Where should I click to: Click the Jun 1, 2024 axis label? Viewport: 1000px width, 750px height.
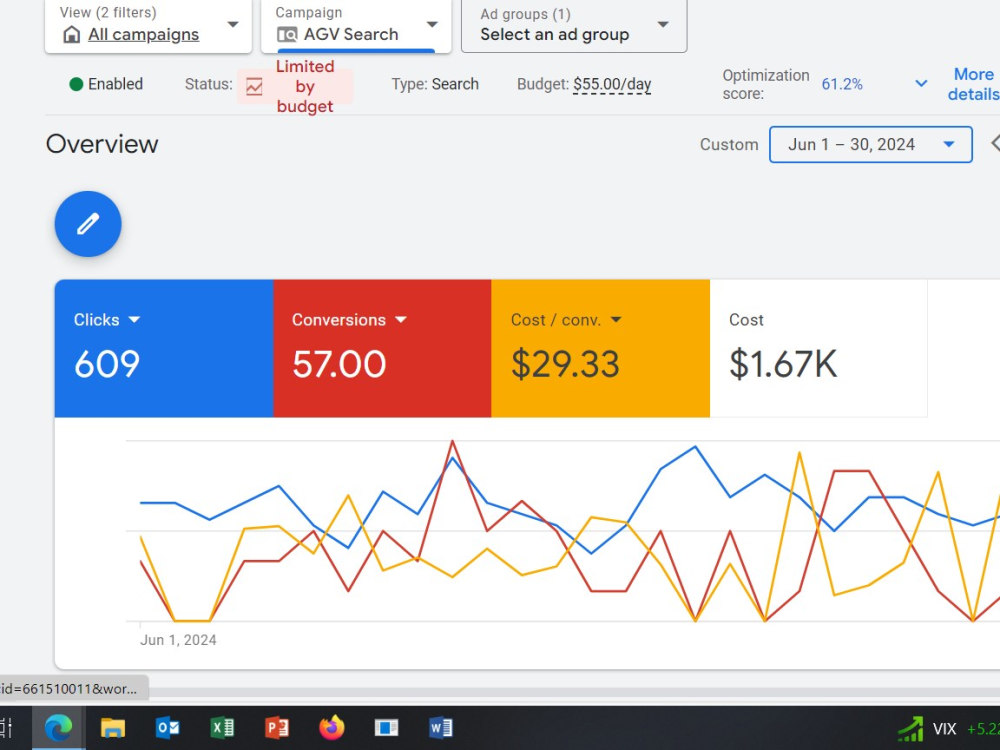(x=179, y=640)
